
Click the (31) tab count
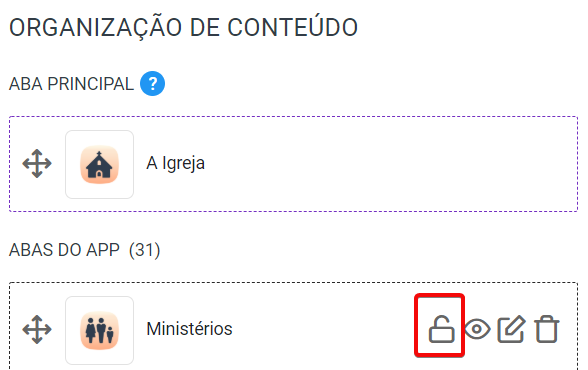tap(144, 250)
